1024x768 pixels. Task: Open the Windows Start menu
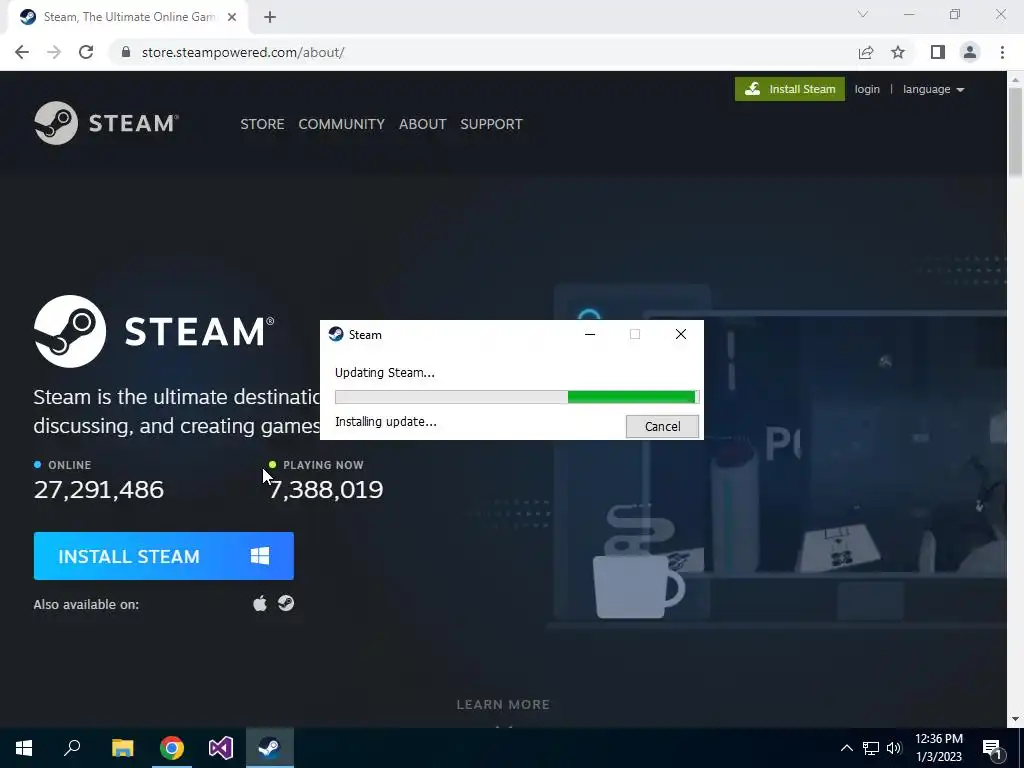tap(24, 748)
